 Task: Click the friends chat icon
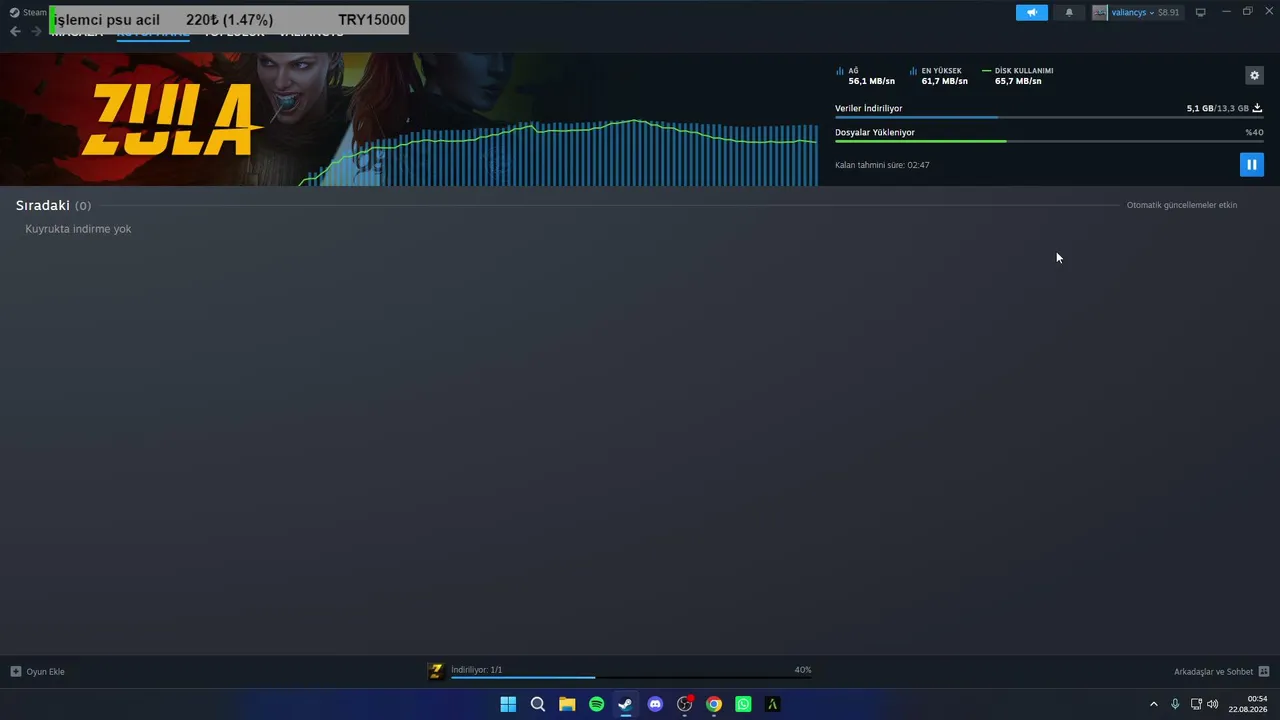(1263, 671)
